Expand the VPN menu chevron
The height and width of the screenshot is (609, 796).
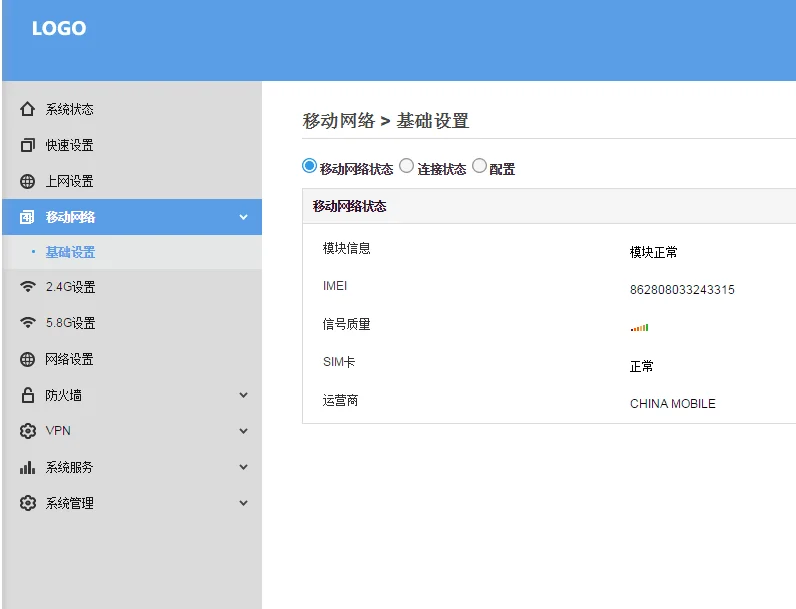pos(244,431)
